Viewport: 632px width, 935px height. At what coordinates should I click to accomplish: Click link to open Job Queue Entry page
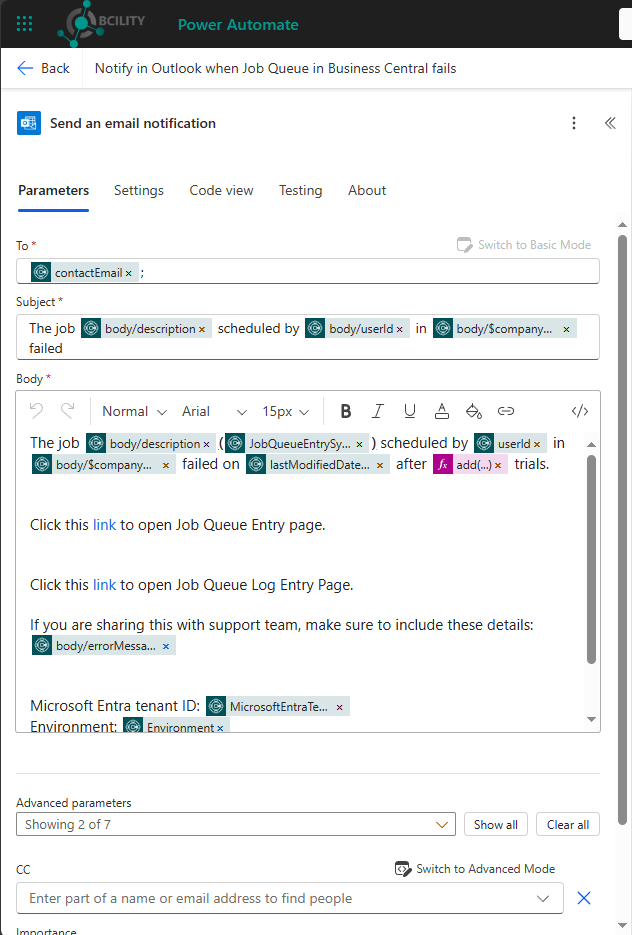pos(104,525)
